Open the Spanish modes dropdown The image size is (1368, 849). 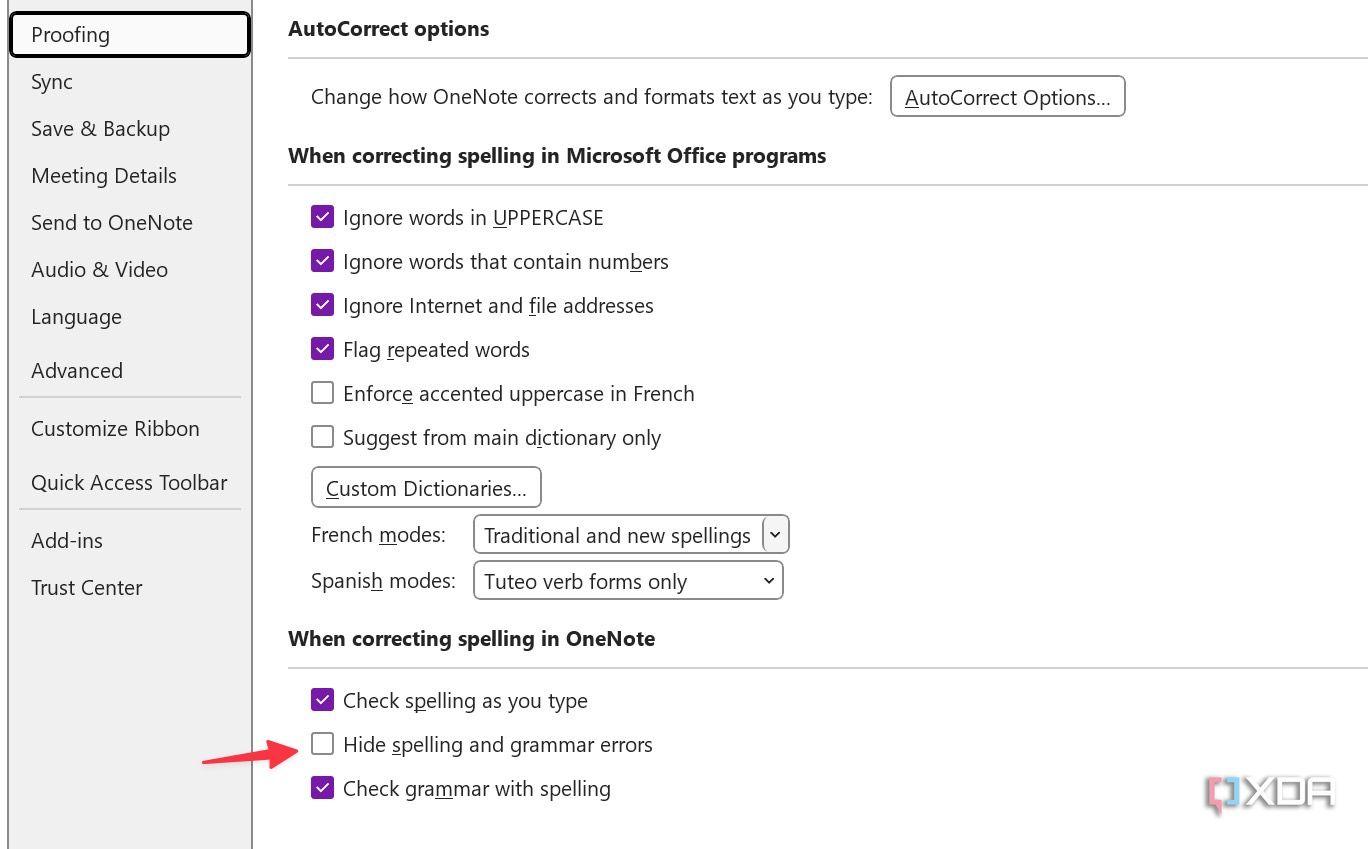[767, 580]
